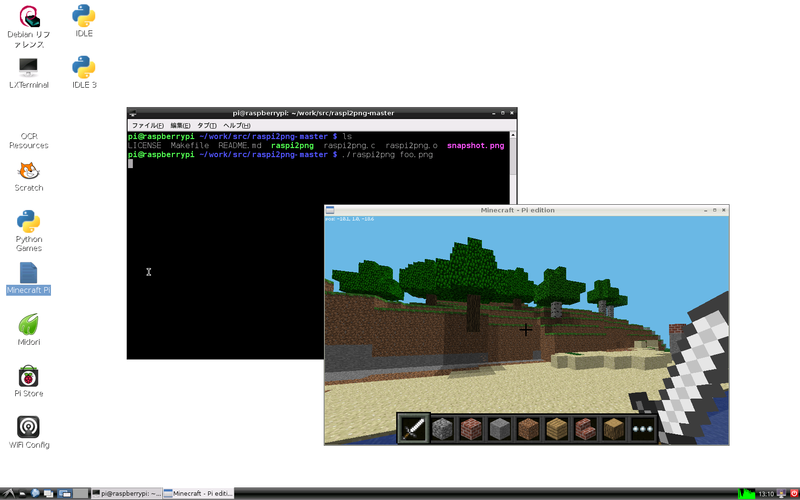Switch to the highlighted desktop pager workspace
This screenshot has width=800, height=500.
[x=65, y=493]
